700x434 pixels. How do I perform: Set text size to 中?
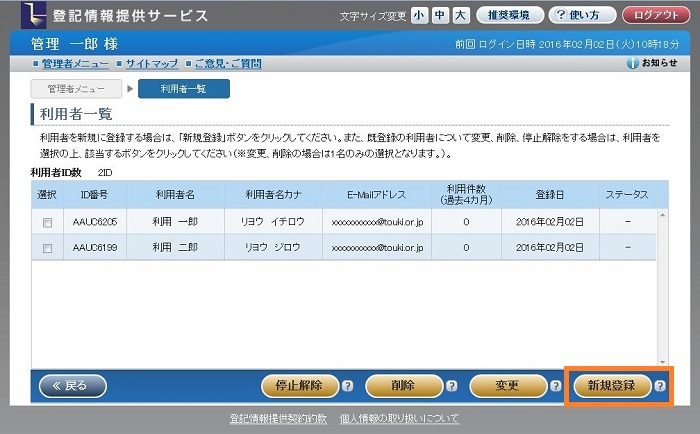pos(440,16)
